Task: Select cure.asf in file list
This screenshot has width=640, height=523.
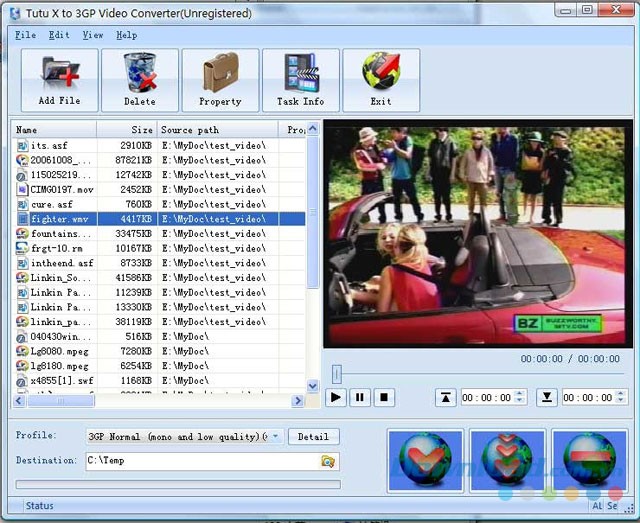Action: coord(160,204)
